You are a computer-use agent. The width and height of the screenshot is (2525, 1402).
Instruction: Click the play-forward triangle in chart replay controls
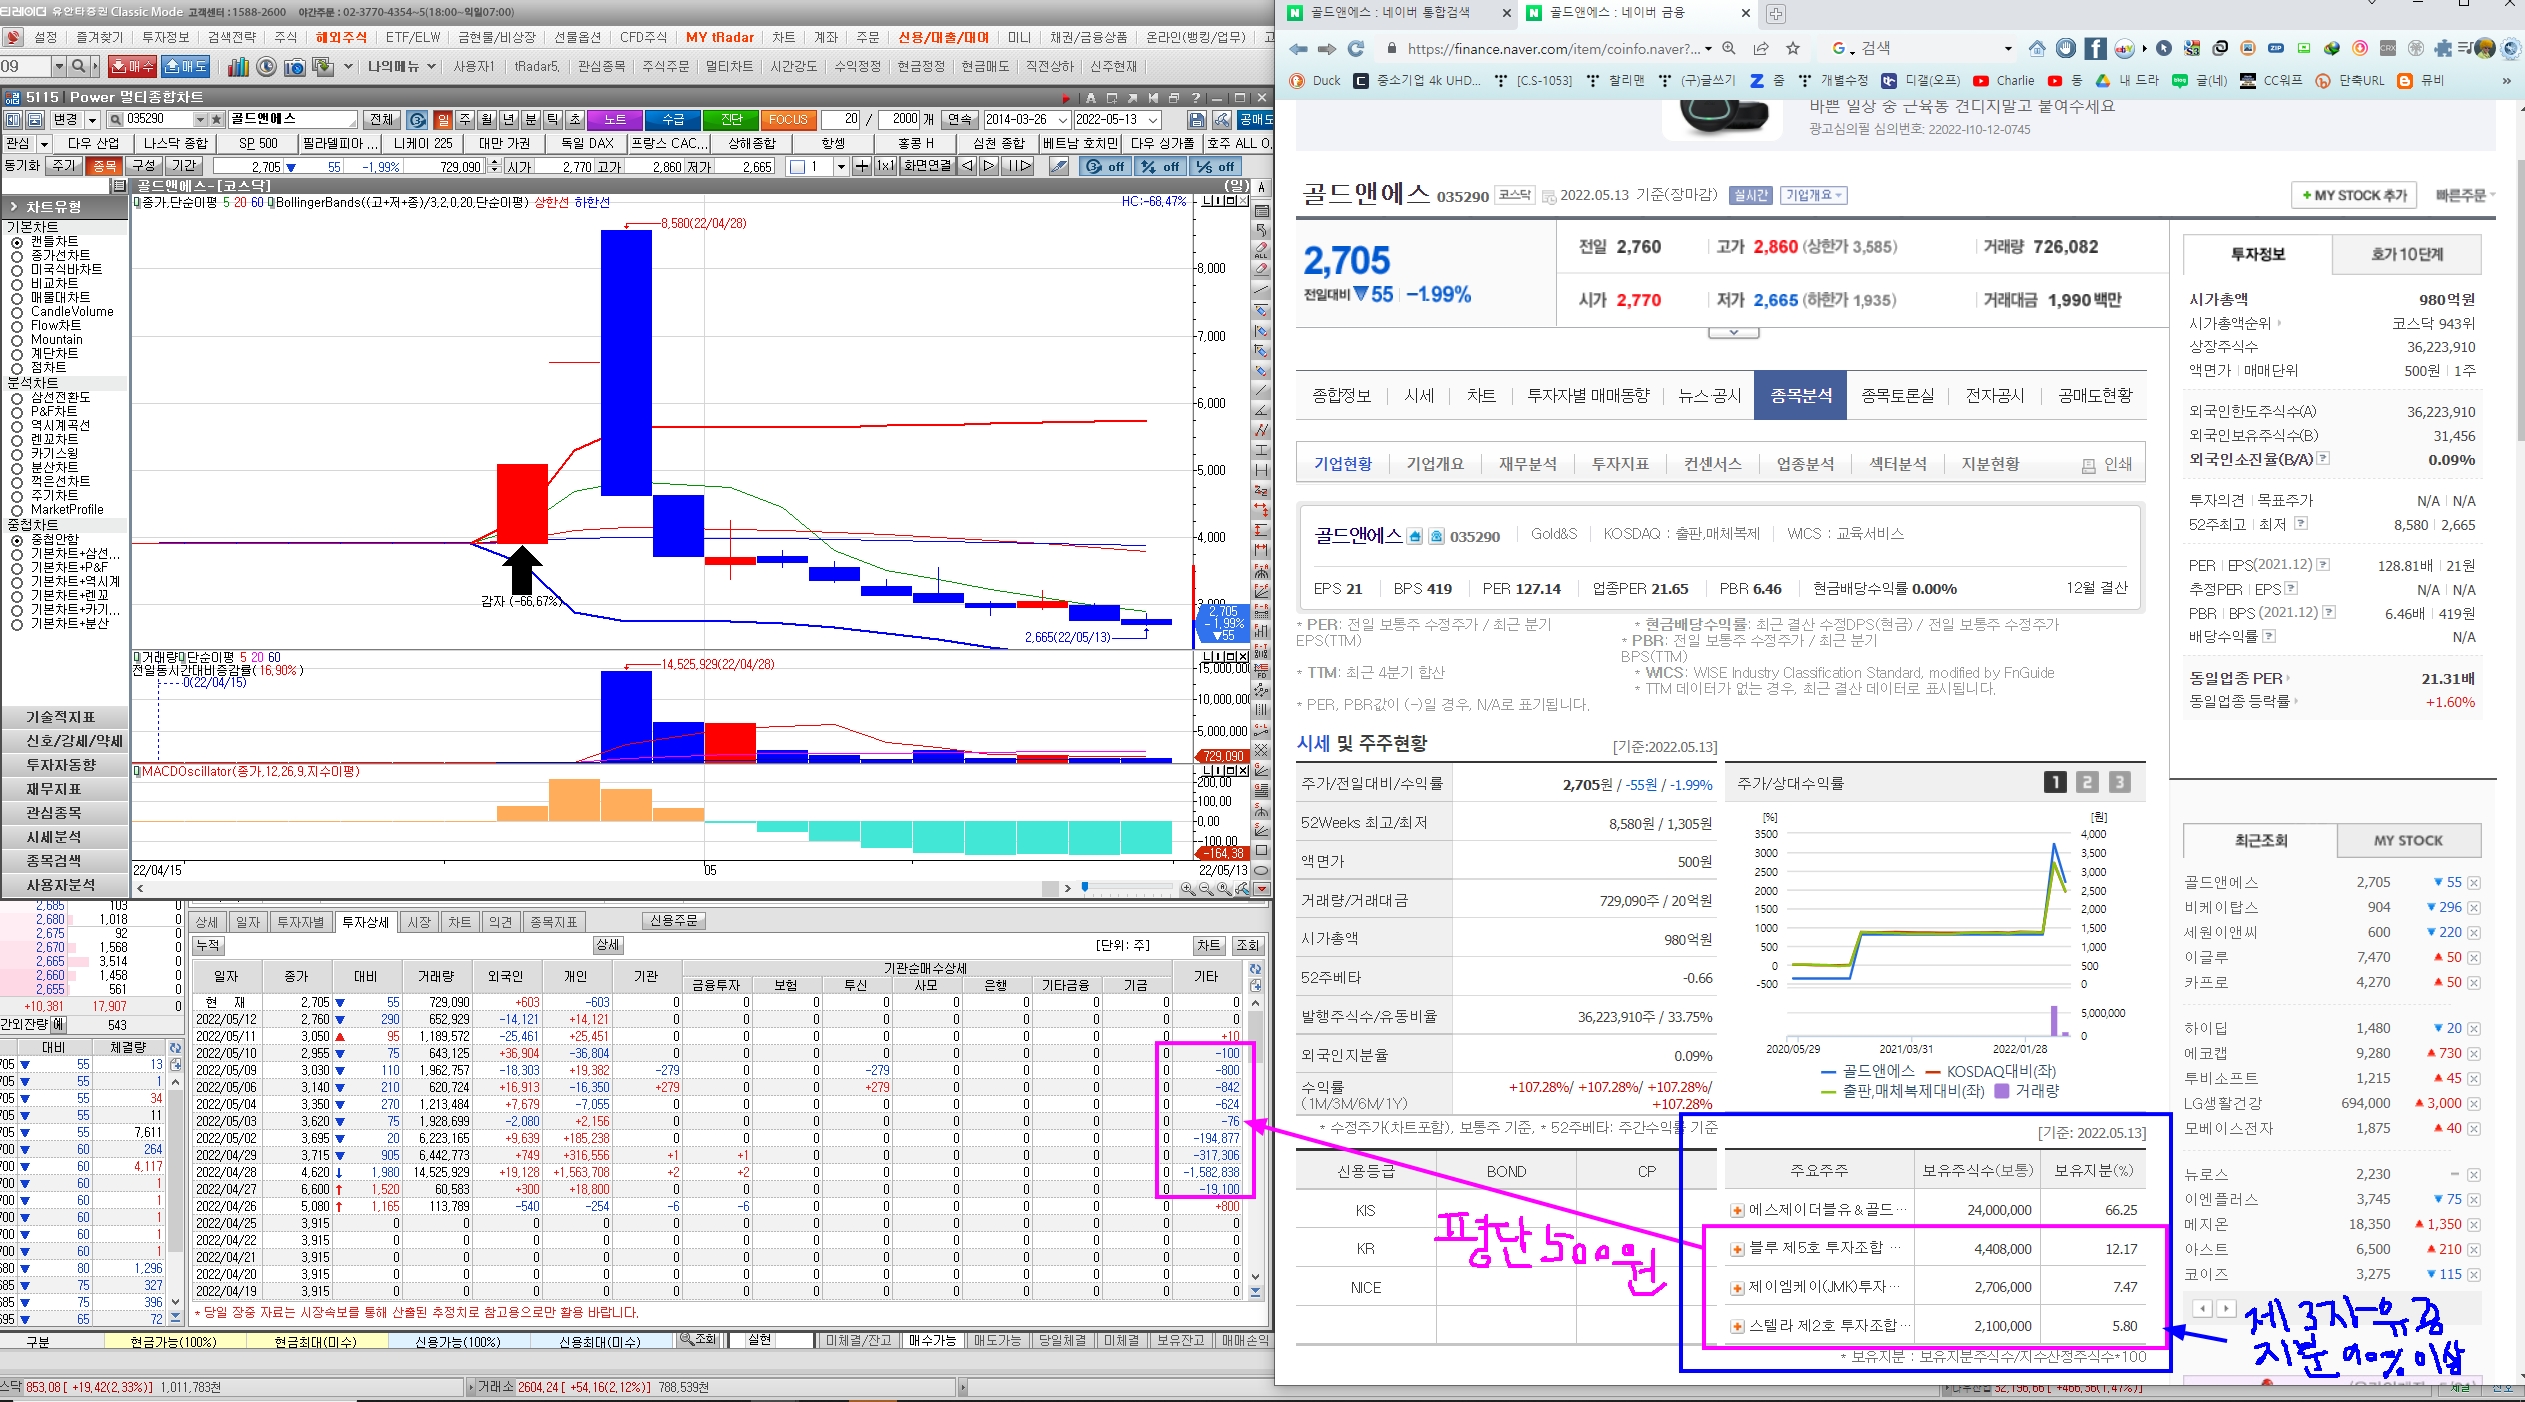(x=989, y=166)
